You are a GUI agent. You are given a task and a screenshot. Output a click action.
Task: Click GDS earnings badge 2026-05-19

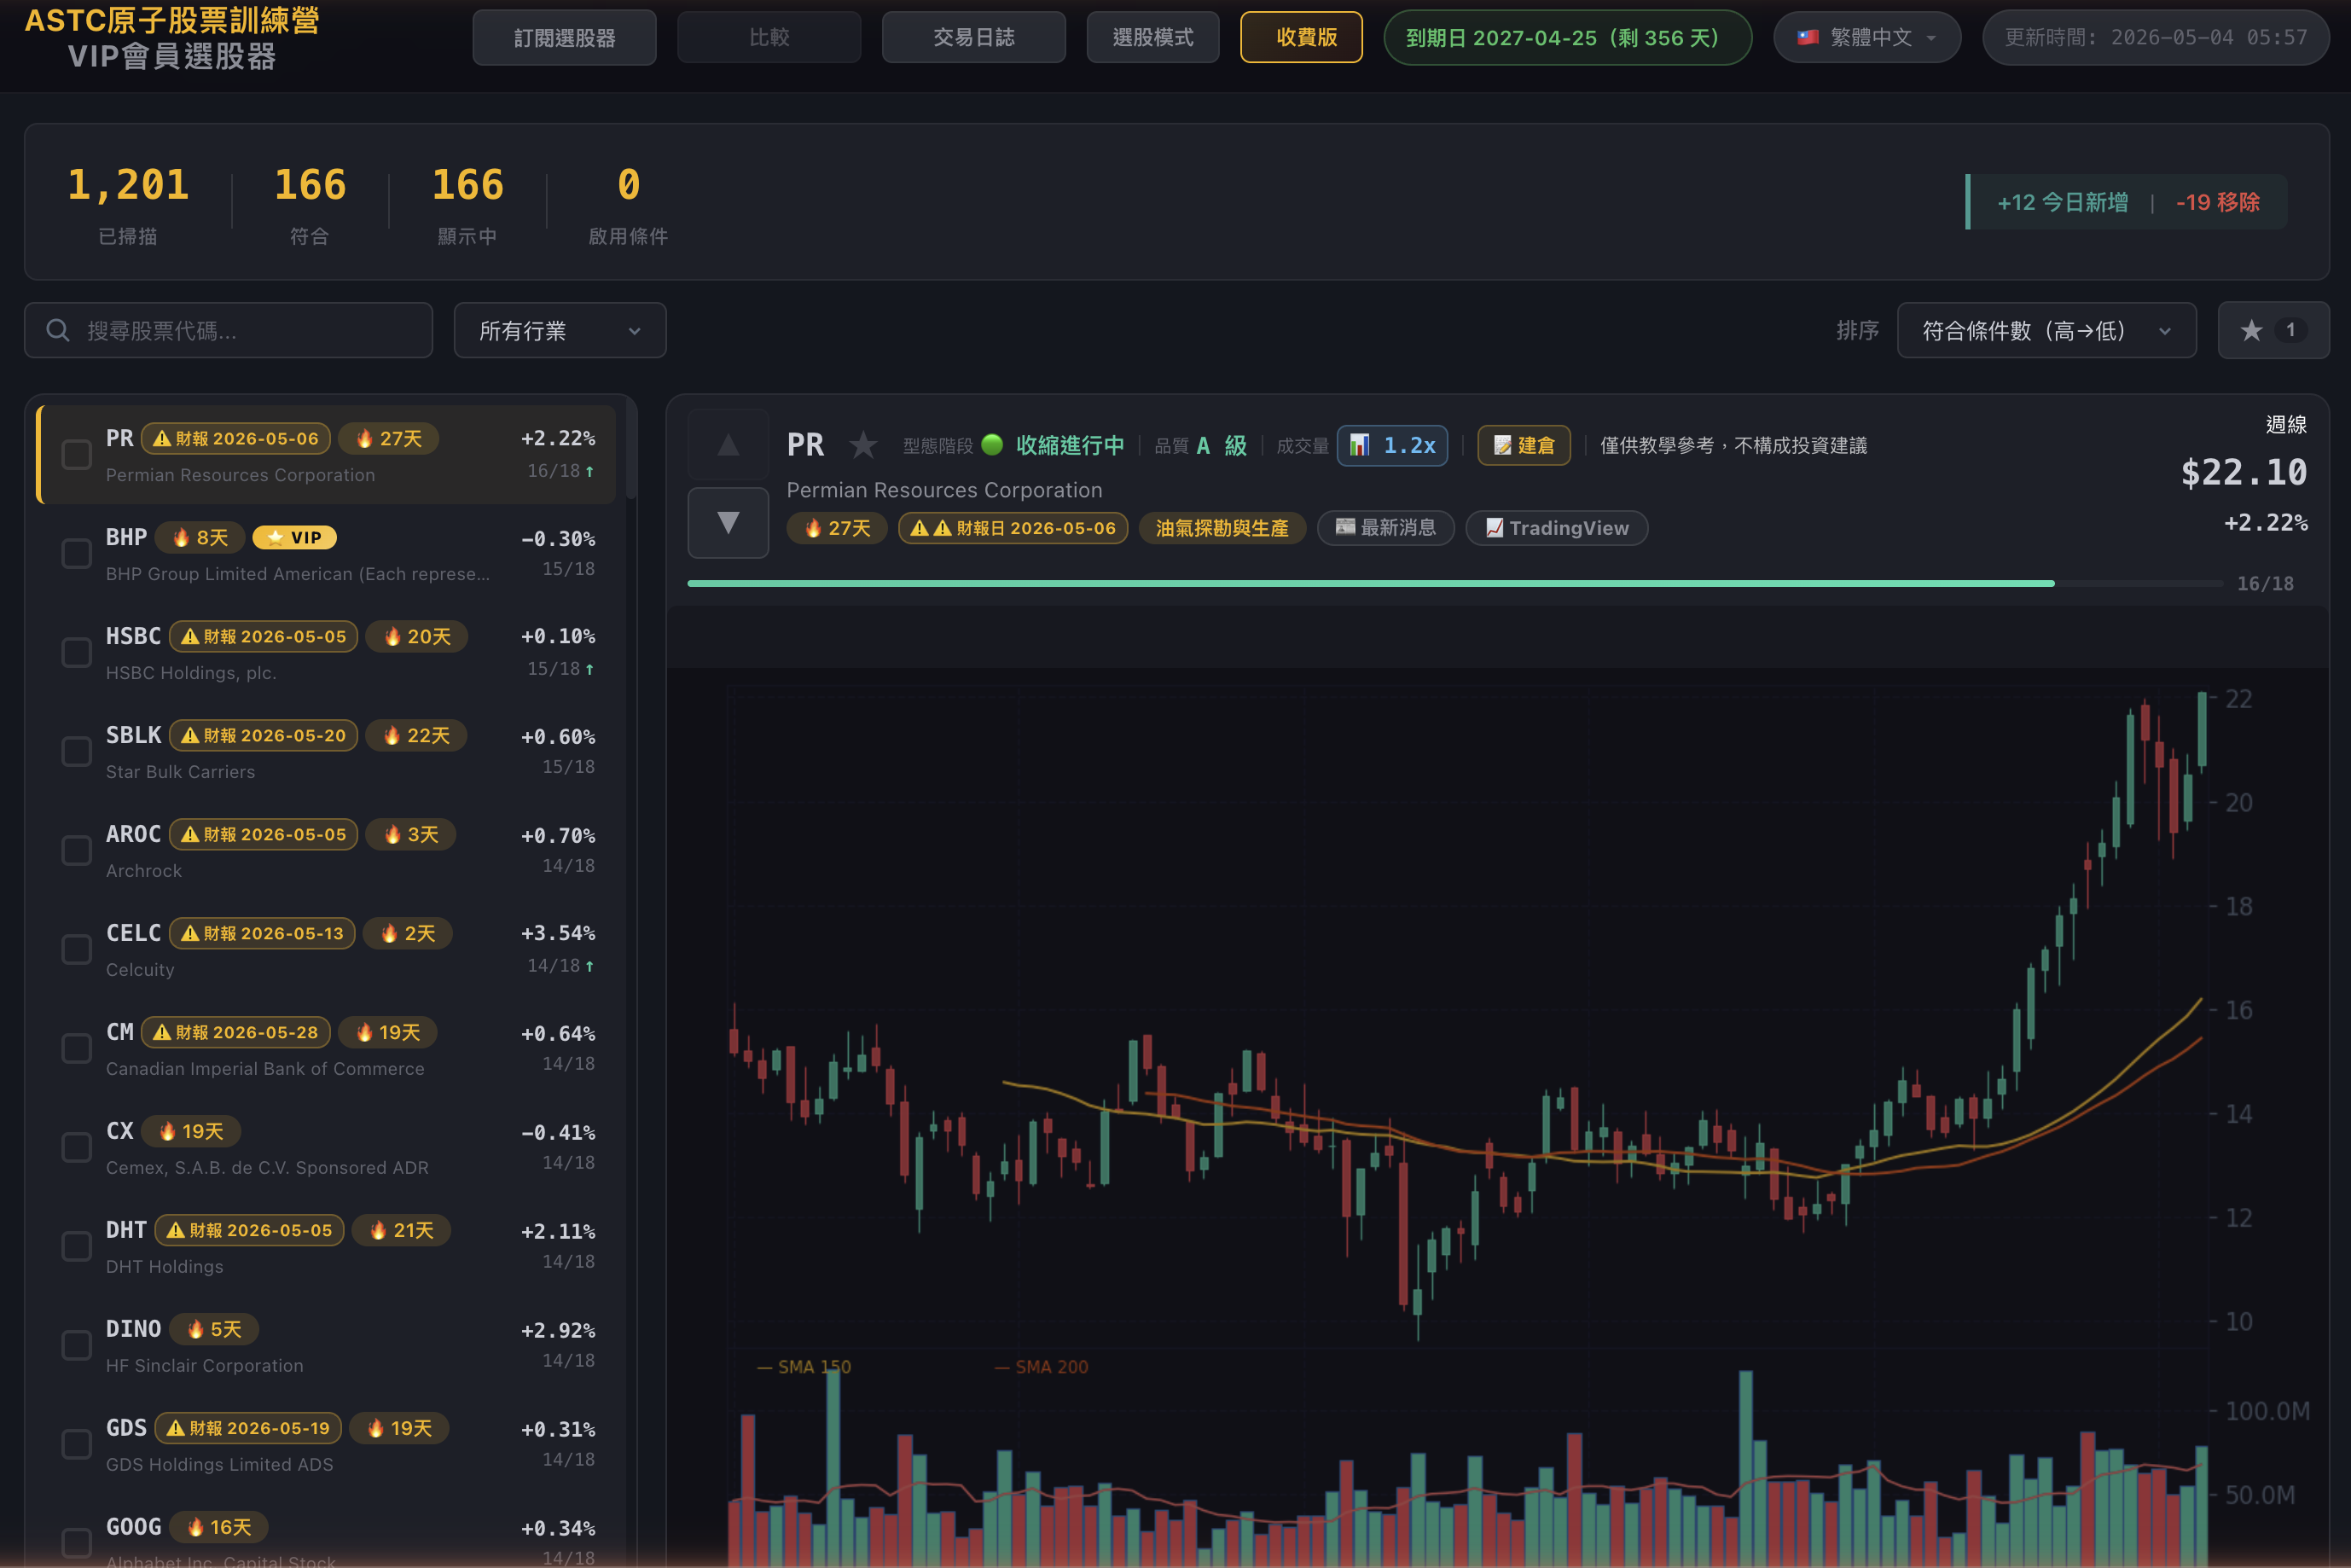tap(248, 1428)
